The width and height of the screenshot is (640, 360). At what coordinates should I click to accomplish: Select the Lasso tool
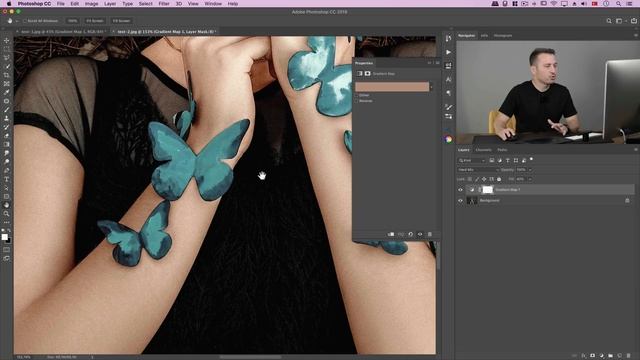point(7,58)
